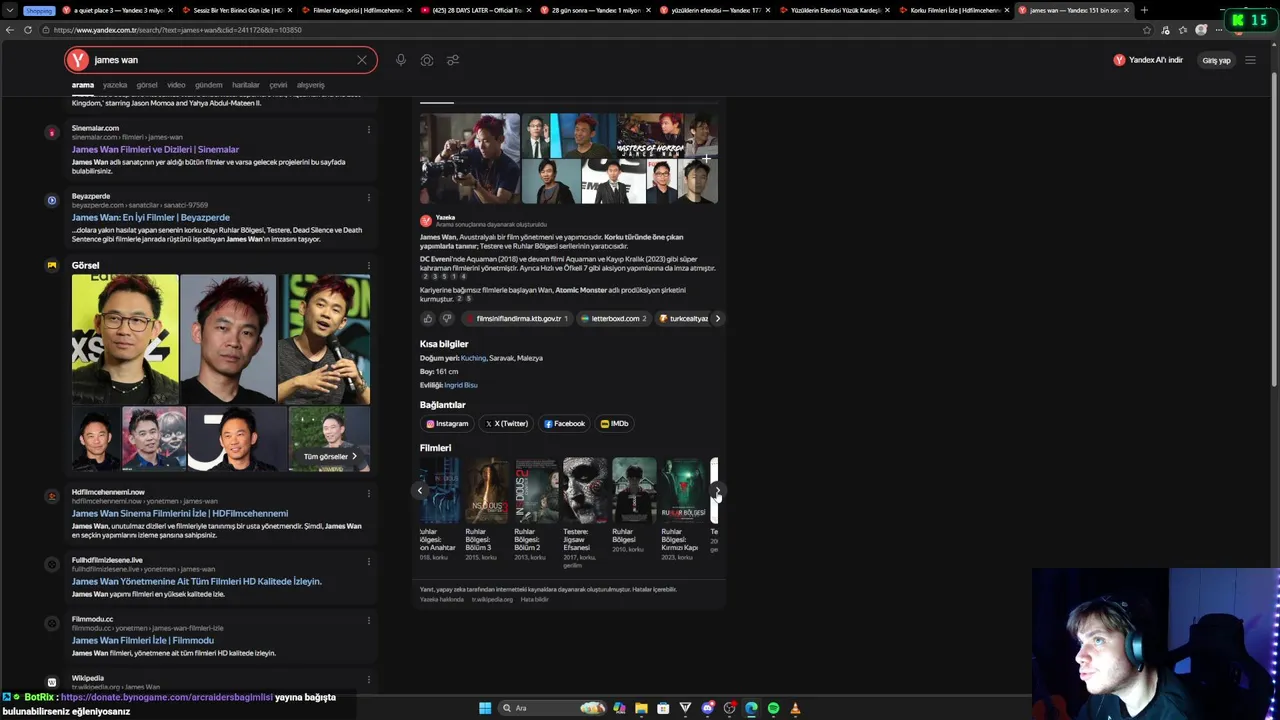Switch to the alışveriş search tab

click(310, 85)
